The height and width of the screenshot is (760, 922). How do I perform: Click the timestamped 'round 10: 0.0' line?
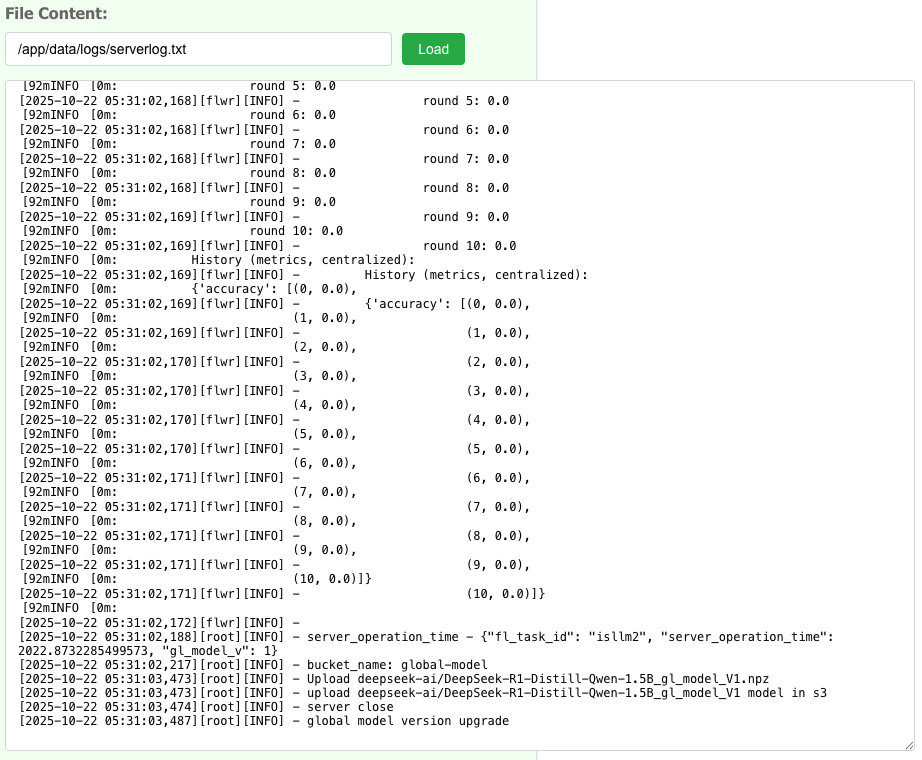[268, 245]
